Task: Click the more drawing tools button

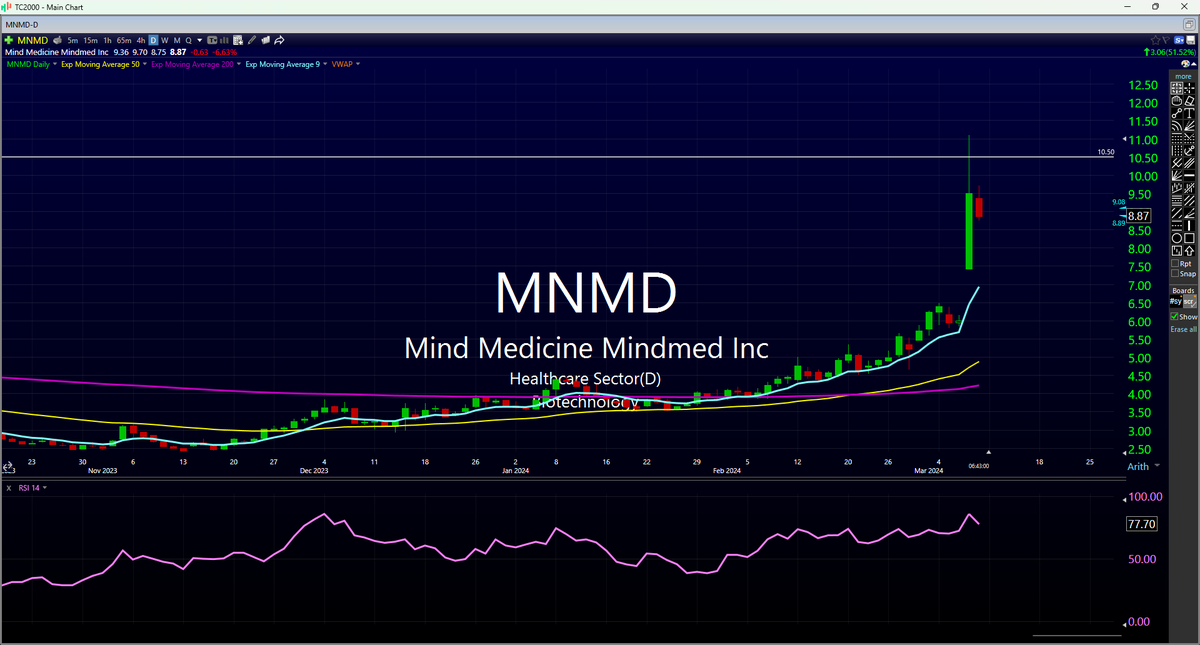Action: coord(1183,76)
